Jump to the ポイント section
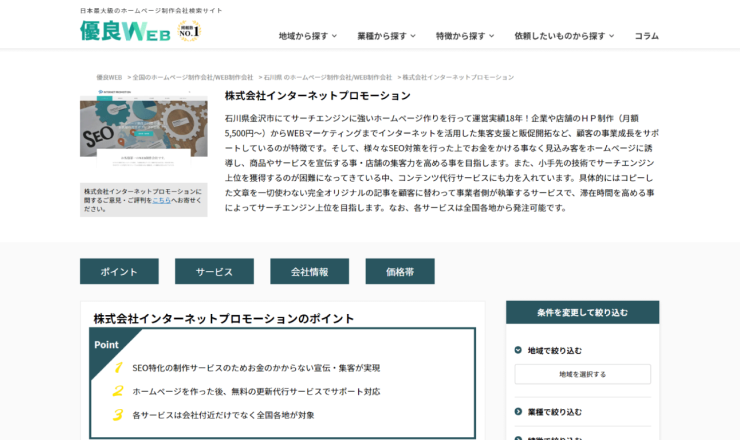 tap(119, 271)
